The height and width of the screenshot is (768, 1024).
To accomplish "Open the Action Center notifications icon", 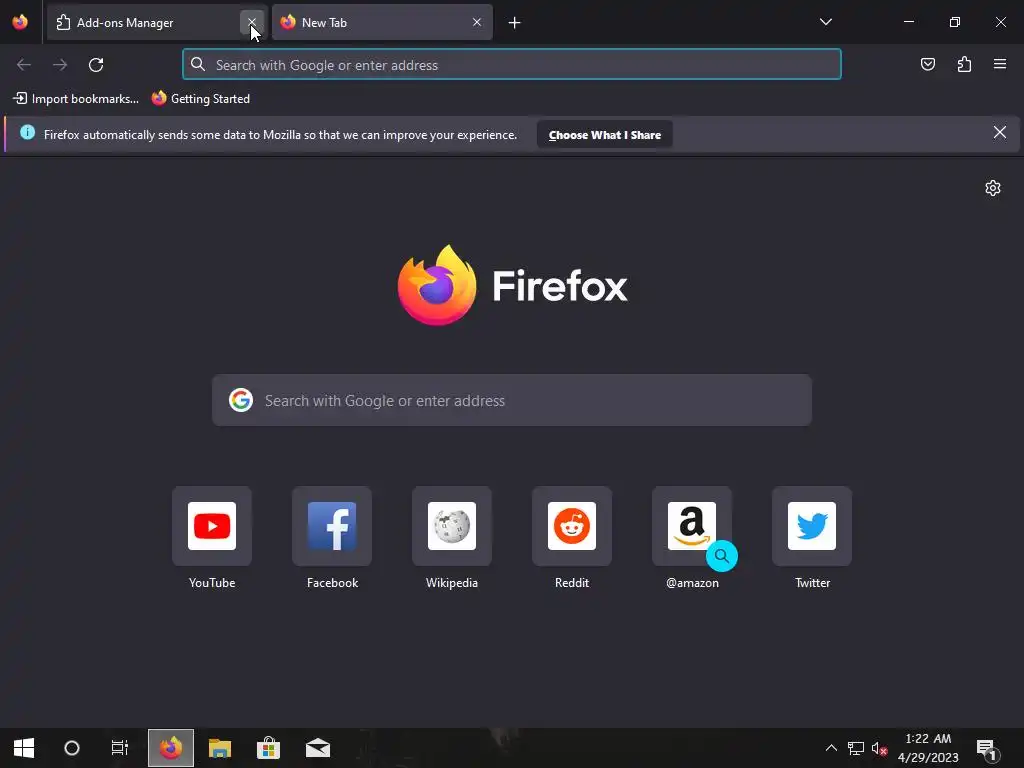I will (x=988, y=748).
